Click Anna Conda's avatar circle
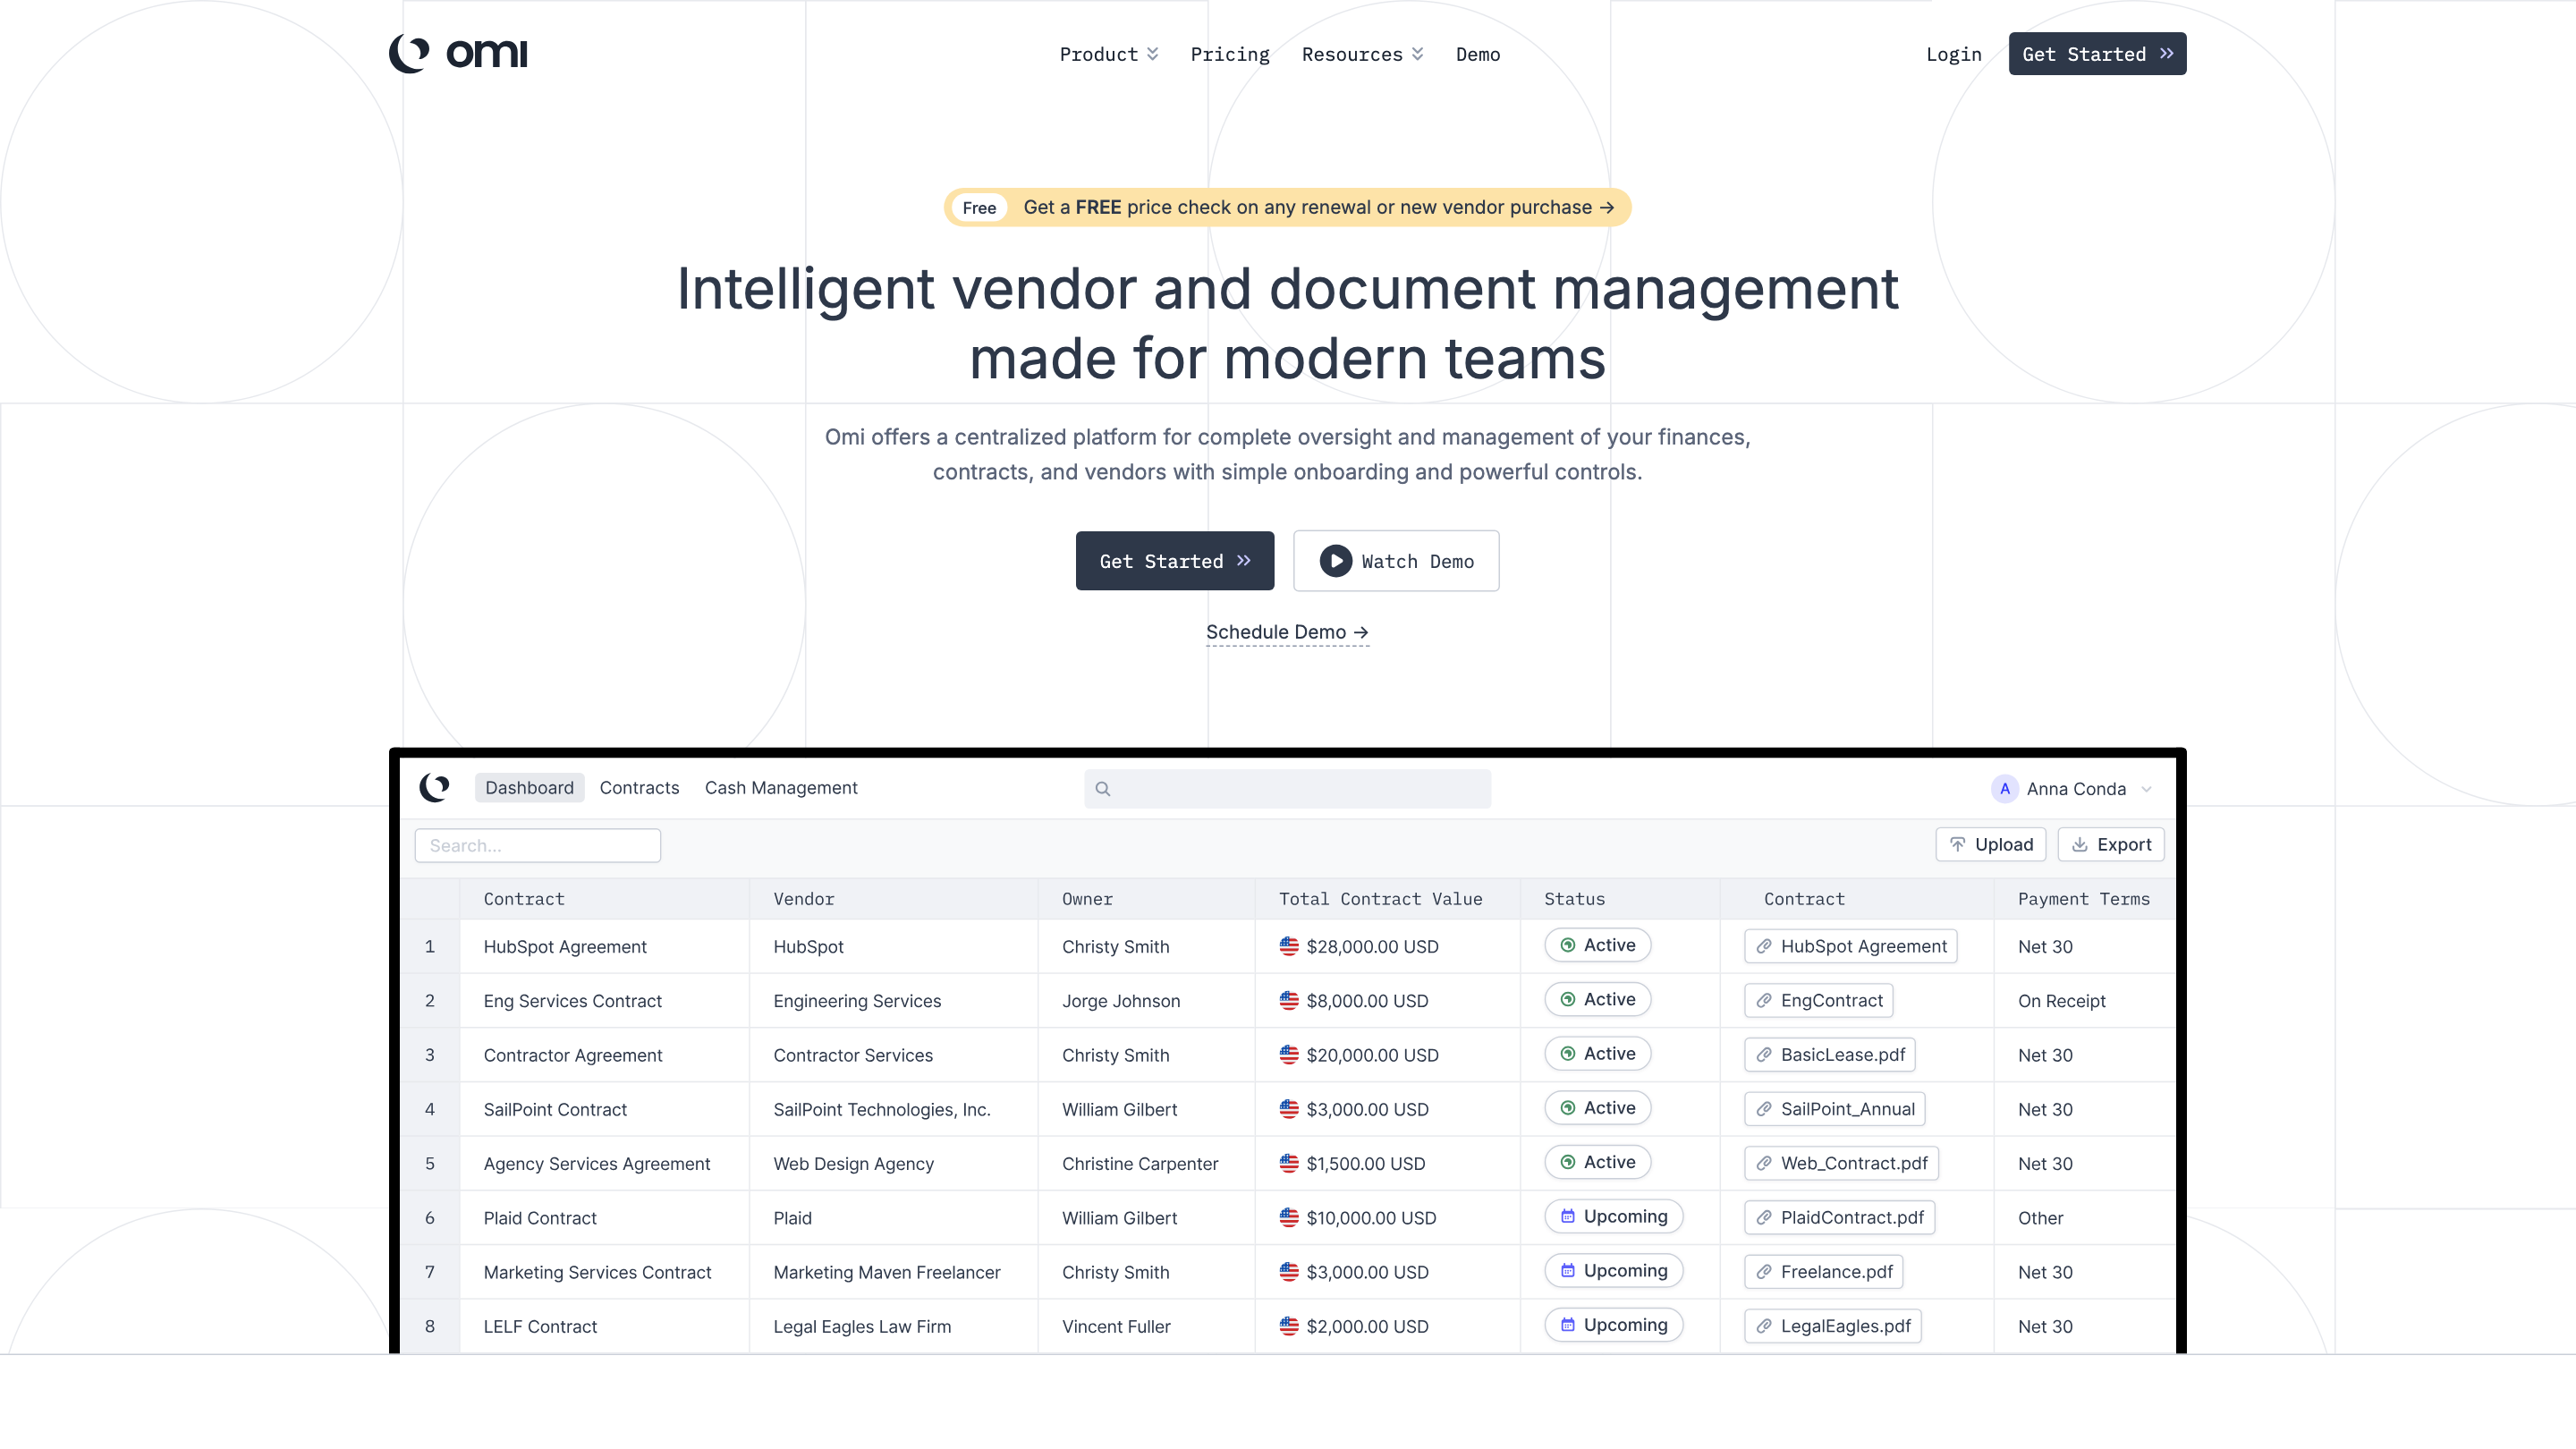This screenshot has height=1449, width=2576. 2004,789
